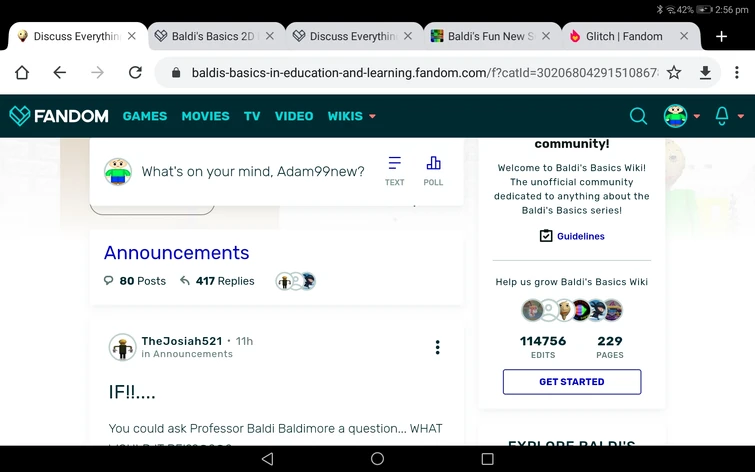The width and height of the screenshot is (755, 472).
Task: Click the Fandom logo
Action: [x=59, y=116]
